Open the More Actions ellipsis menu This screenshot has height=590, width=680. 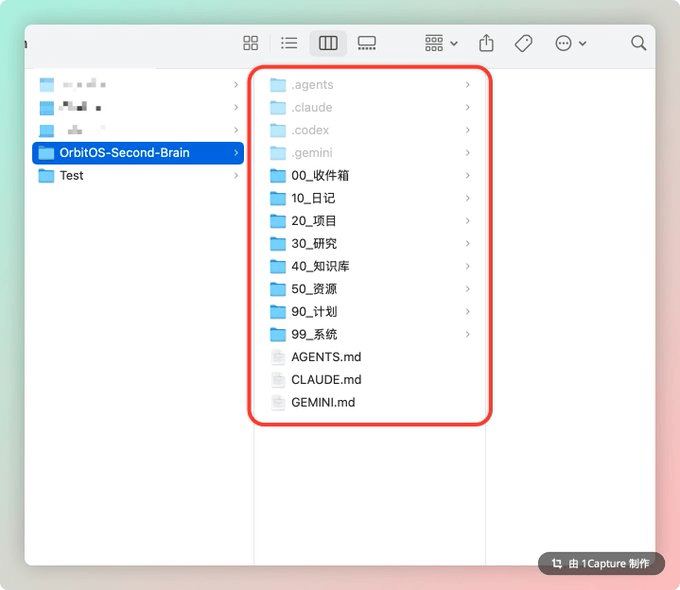click(570, 43)
